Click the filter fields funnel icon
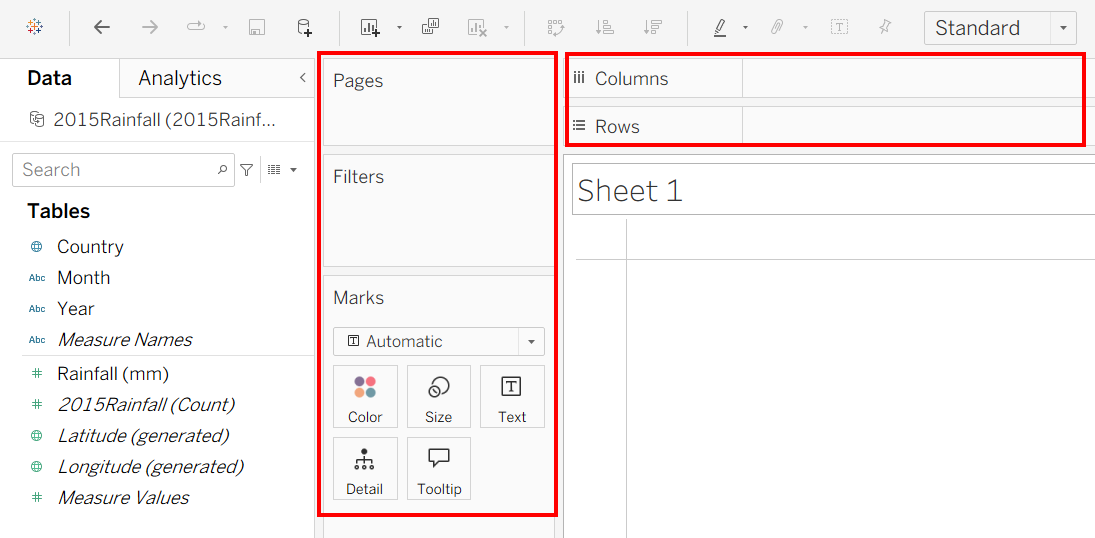Image resolution: width=1095 pixels, height=538 pixels. pyautogui.click(x=247, y=170)
